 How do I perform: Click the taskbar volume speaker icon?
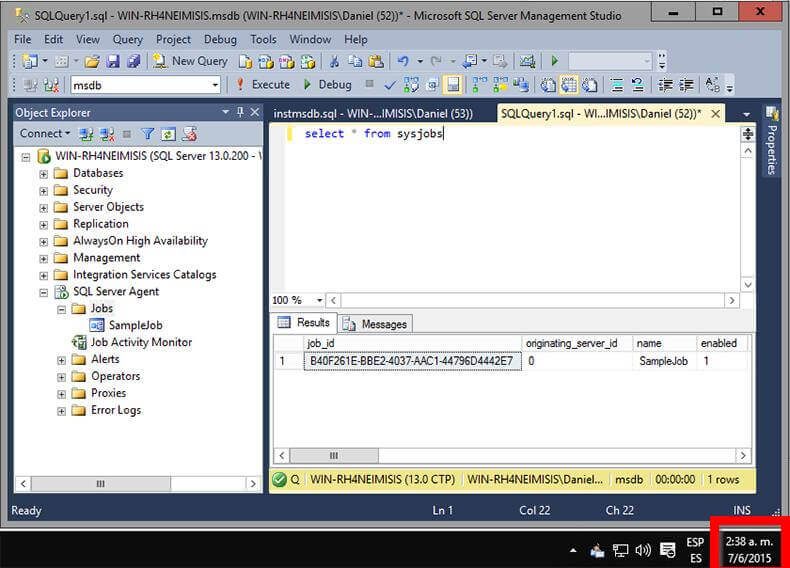(643, 550)
